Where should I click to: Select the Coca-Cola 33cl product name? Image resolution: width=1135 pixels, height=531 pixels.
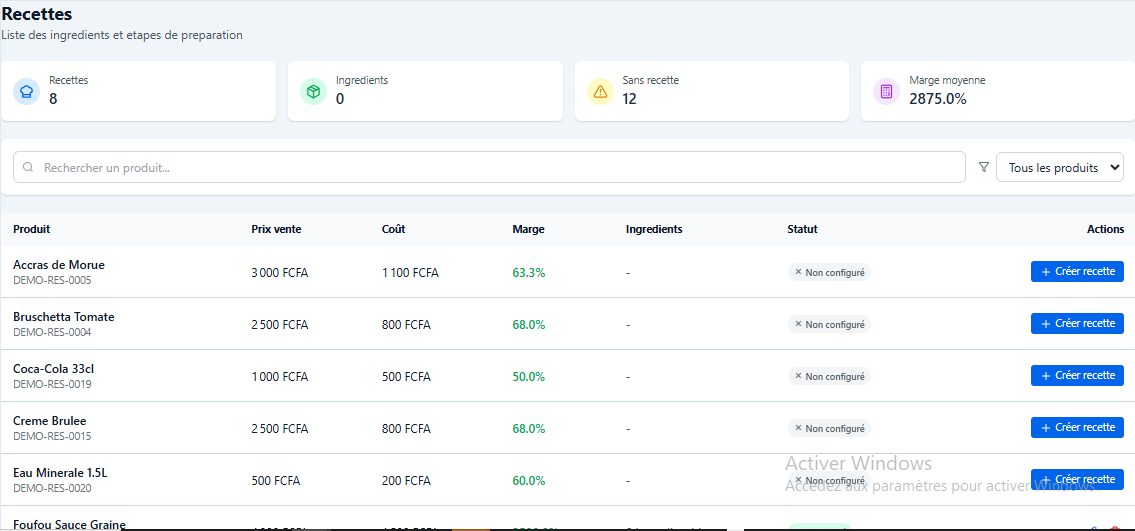(x=54, y=369)
